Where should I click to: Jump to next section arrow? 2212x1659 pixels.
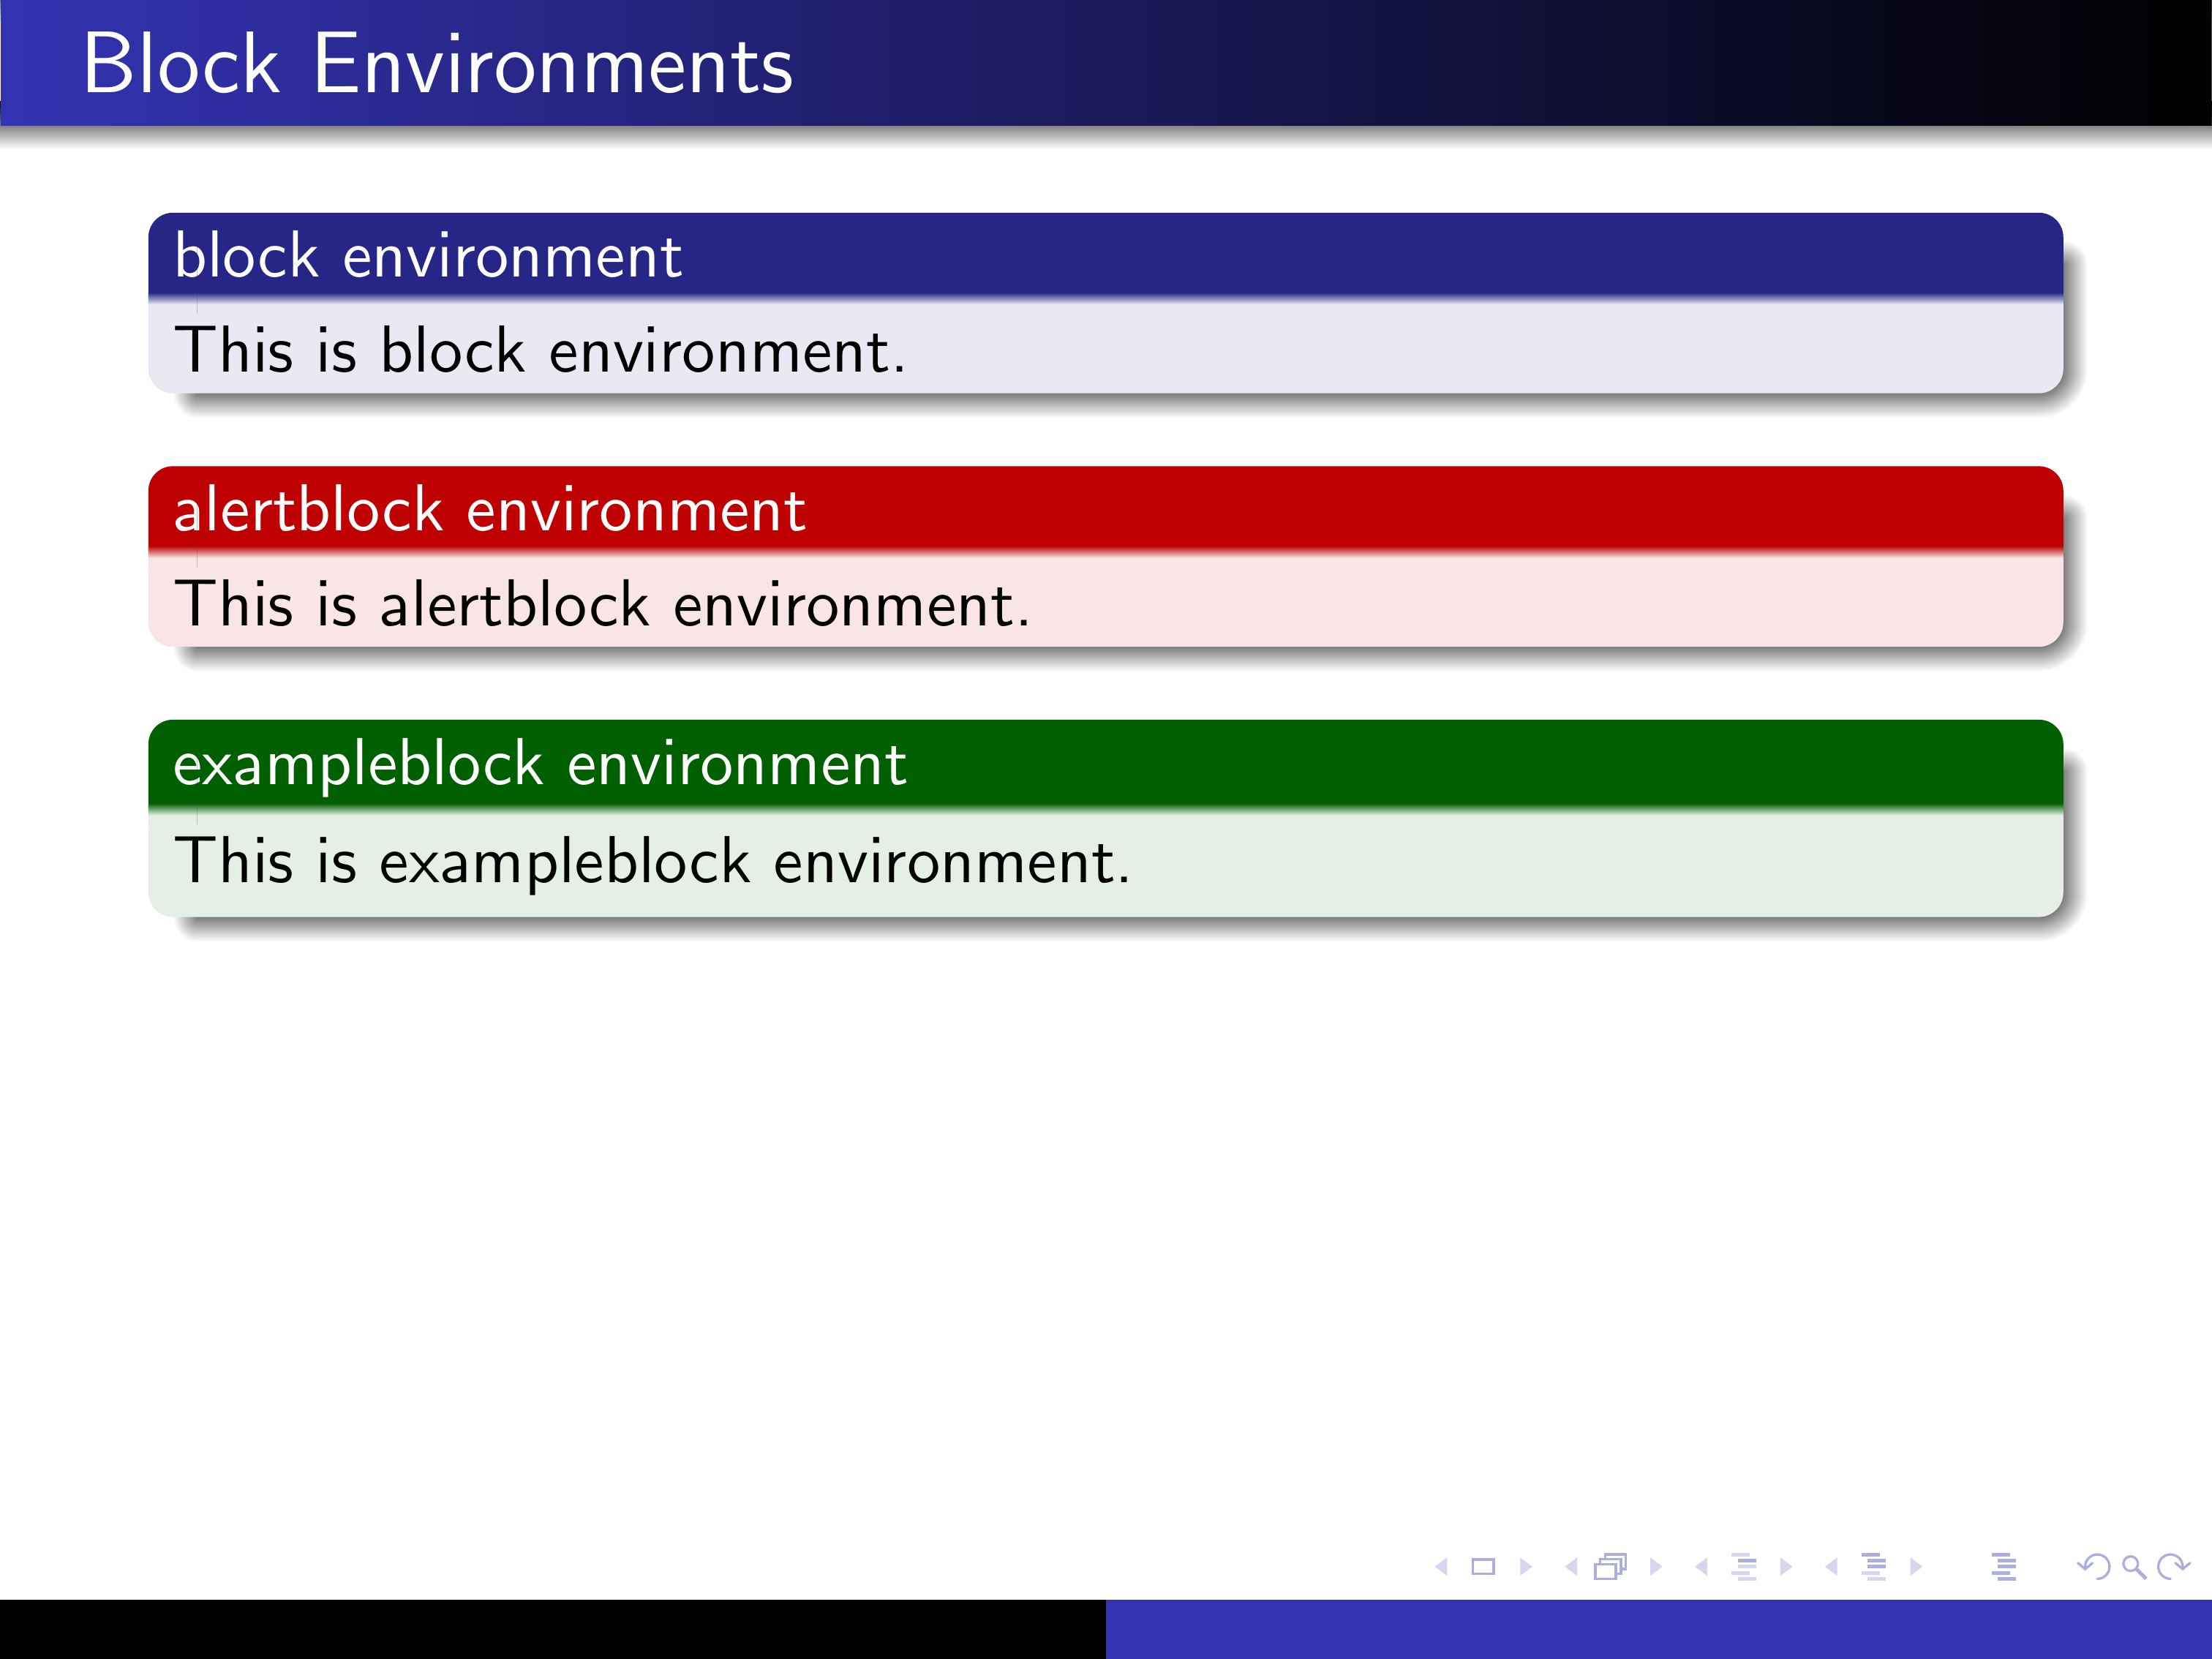pos(1916,1567)
